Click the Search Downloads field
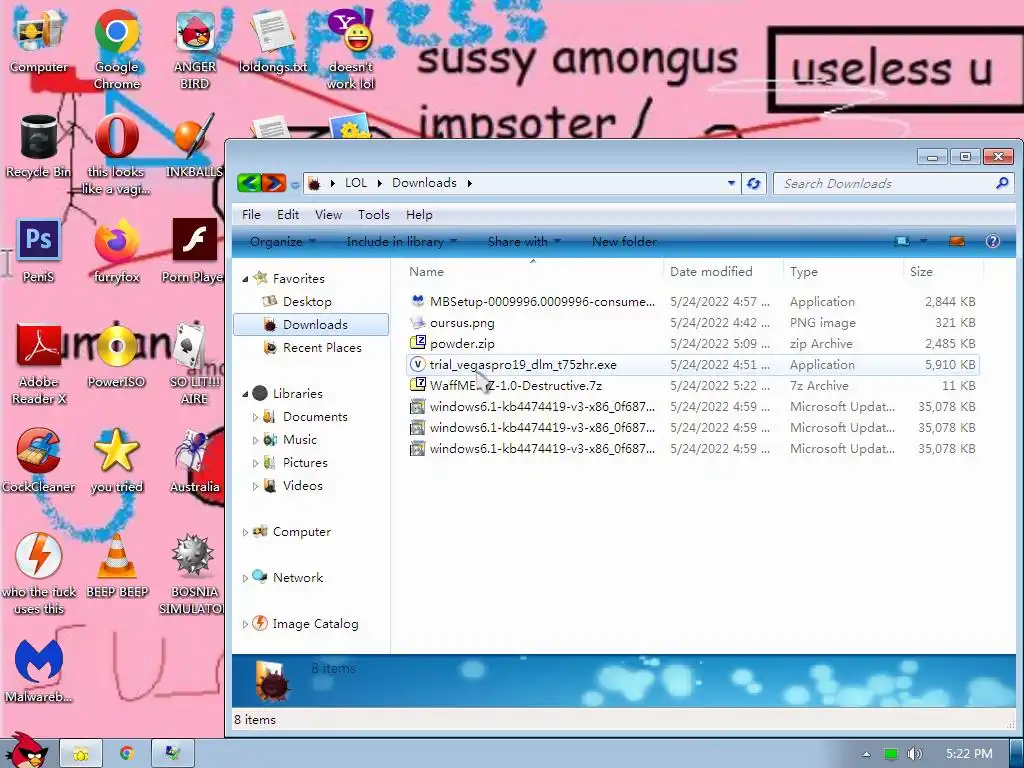 892,184
